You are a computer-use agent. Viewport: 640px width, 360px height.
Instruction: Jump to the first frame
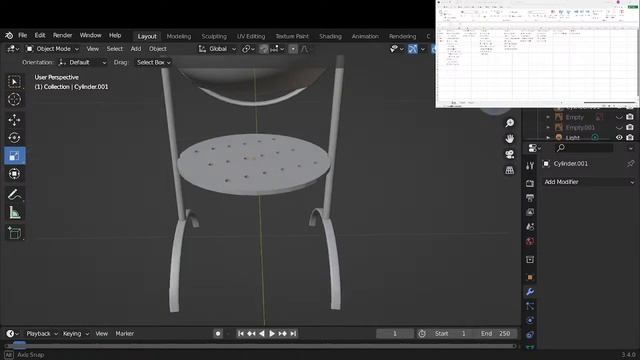click(x=241, y=333)
